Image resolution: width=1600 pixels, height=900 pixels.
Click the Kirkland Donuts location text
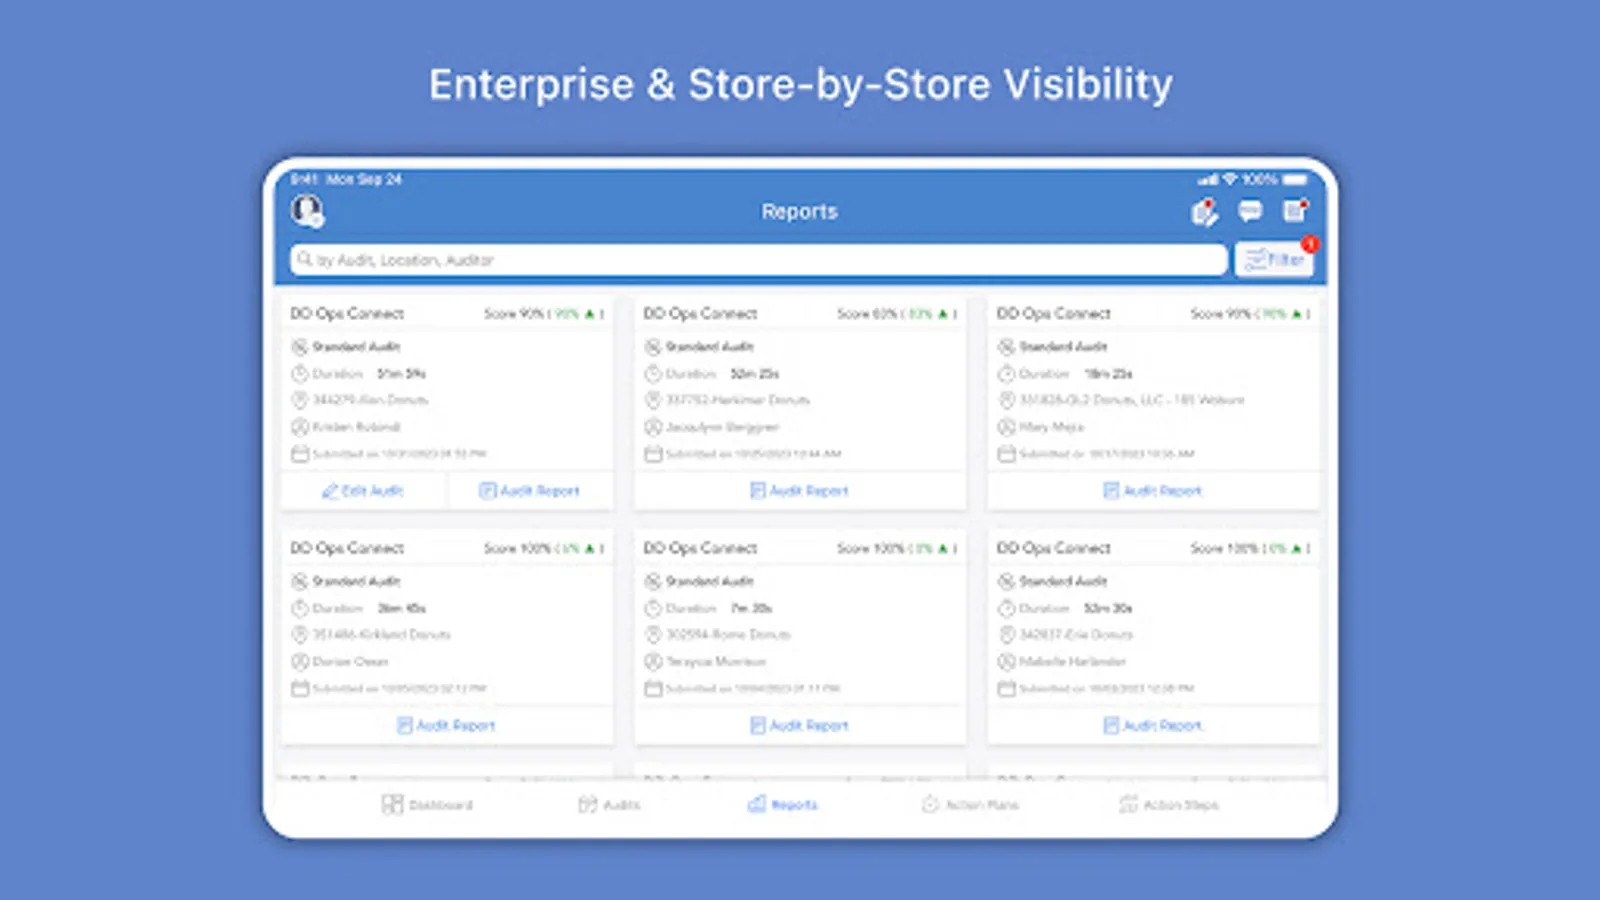click(x=381, y=635)
